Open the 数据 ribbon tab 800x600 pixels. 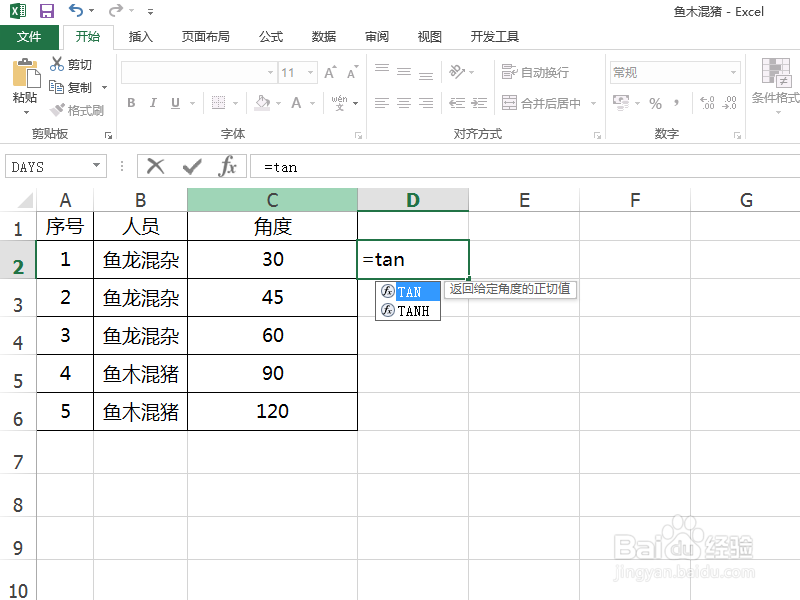pos(323,37)
